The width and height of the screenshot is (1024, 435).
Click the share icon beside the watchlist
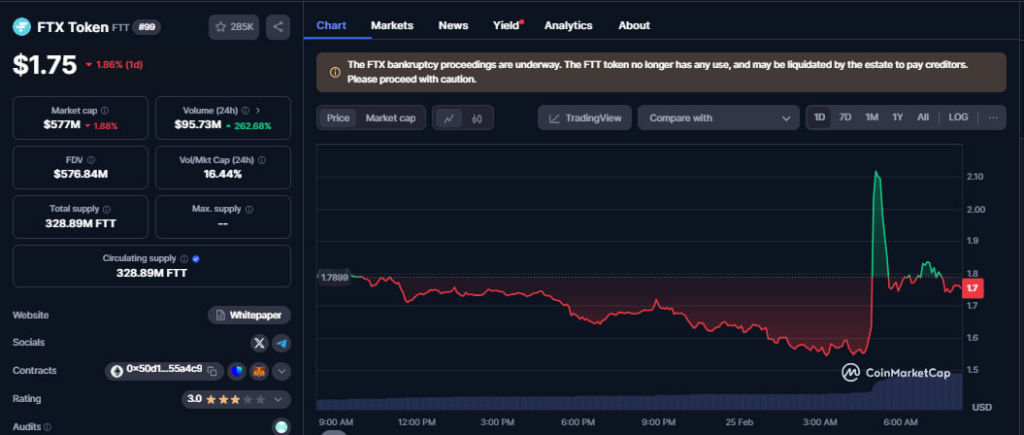[x=278, y=27]
